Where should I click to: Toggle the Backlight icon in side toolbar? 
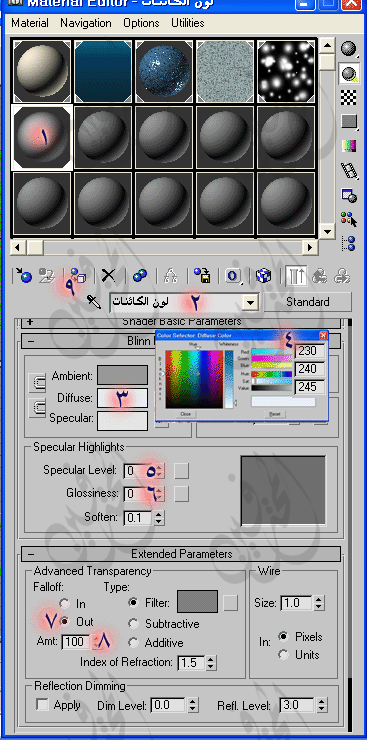[x=349, y=74]
